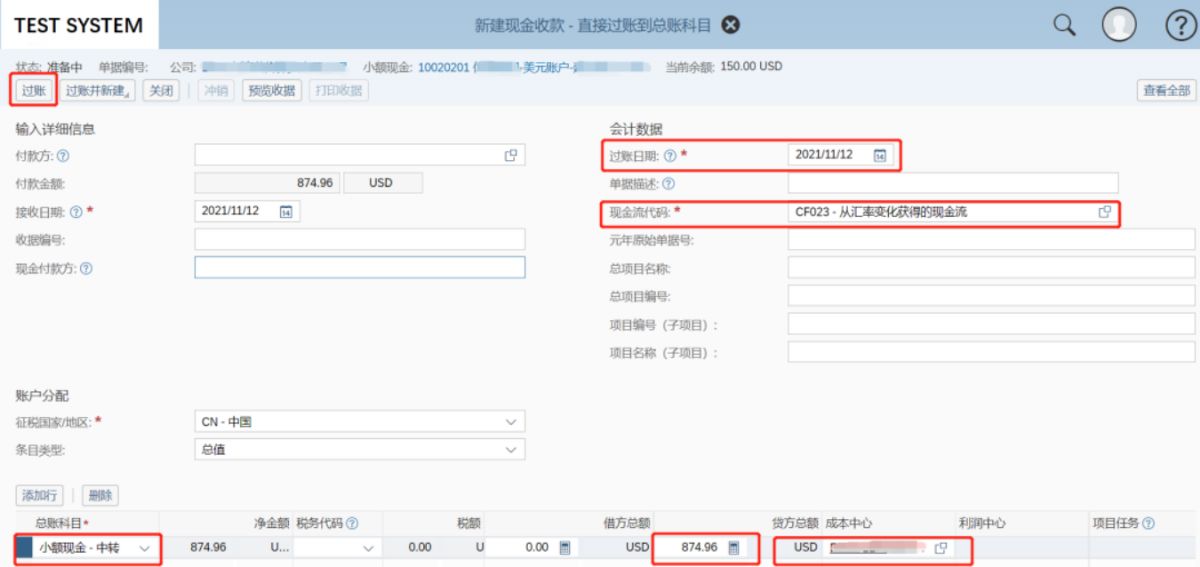Screen dimensions: 1200x567
Task: Open the 过账日期 calendar picker
Action: click(x=880, y=155)
